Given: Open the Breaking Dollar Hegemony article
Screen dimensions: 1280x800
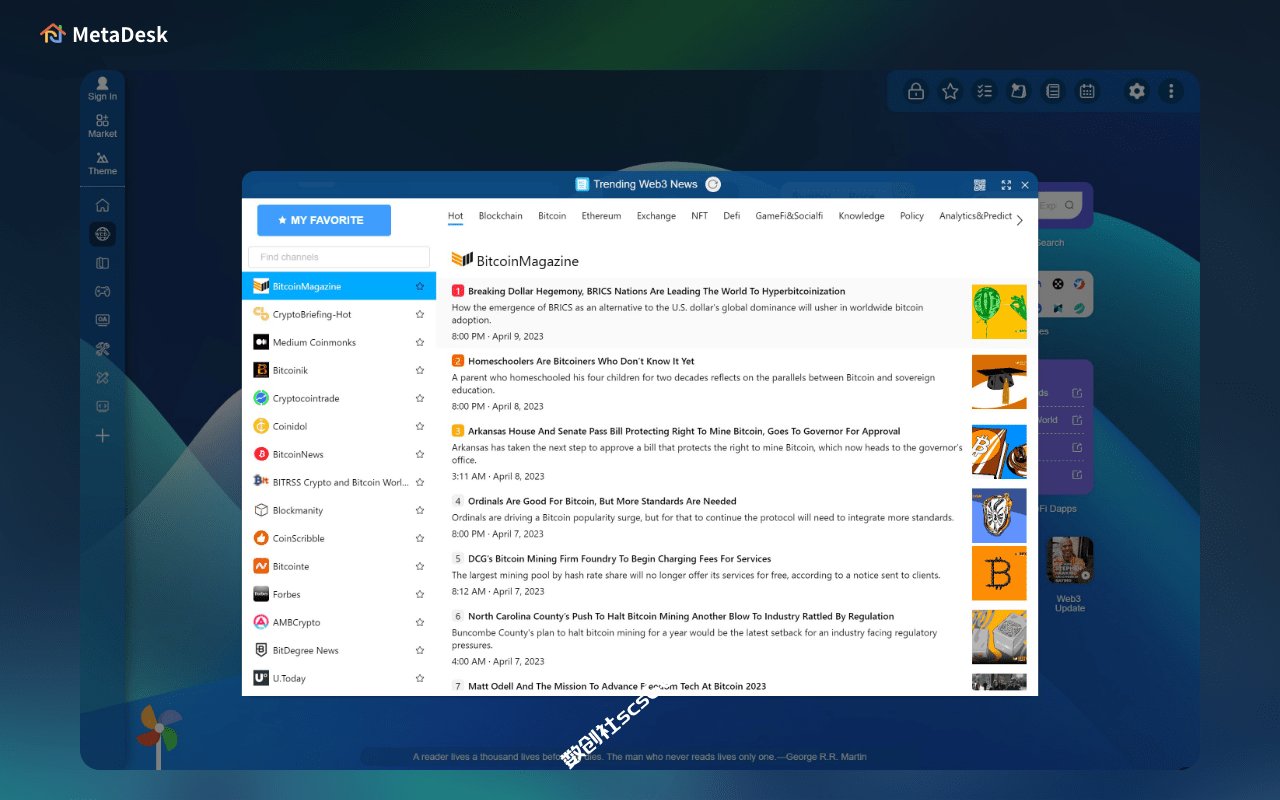Looking at the screenshot, I should 656,291.
